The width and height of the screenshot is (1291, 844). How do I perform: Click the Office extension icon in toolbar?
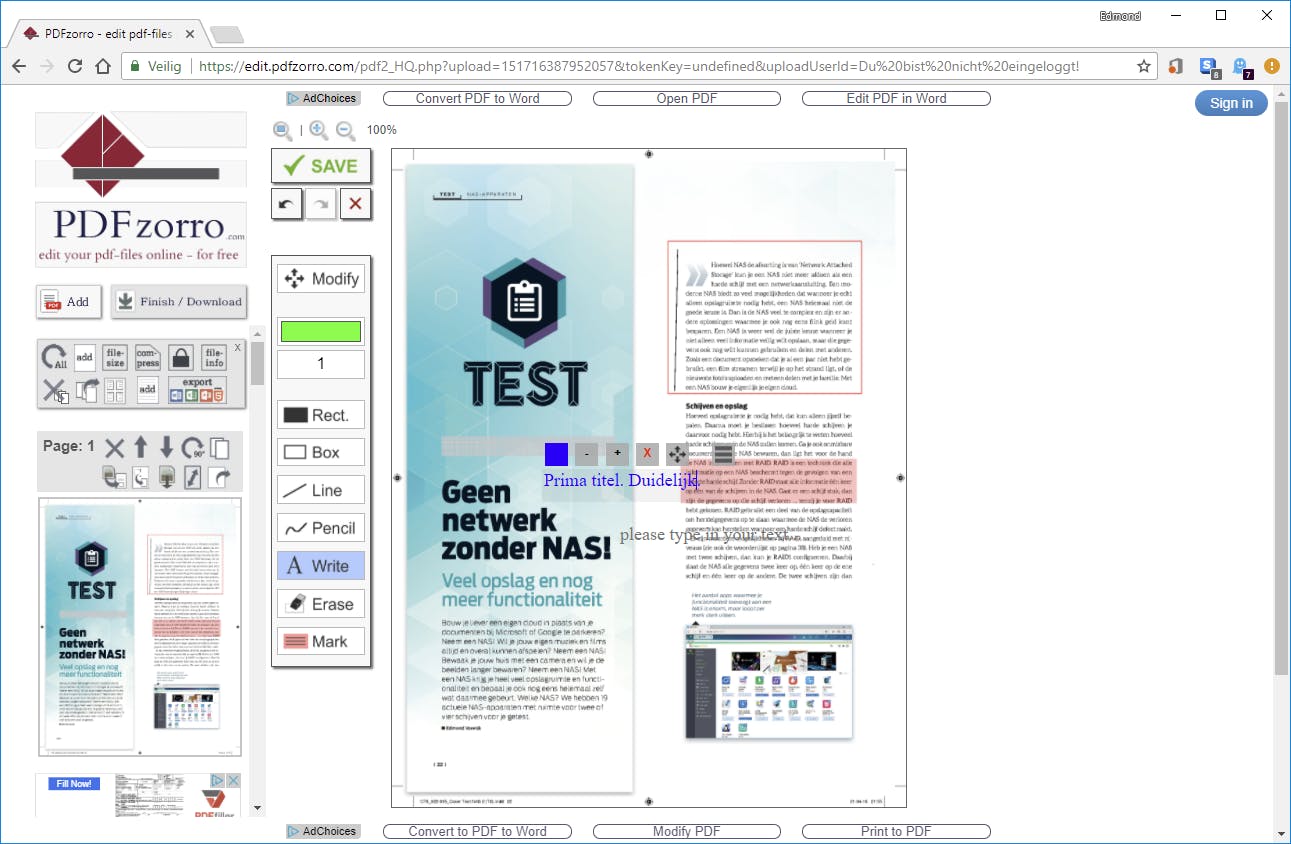click(1176, 66)
